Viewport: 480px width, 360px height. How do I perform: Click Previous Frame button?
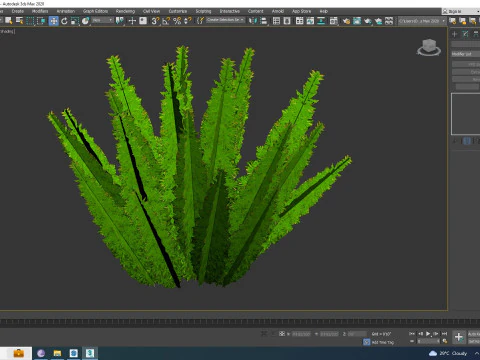pos(420,334)
